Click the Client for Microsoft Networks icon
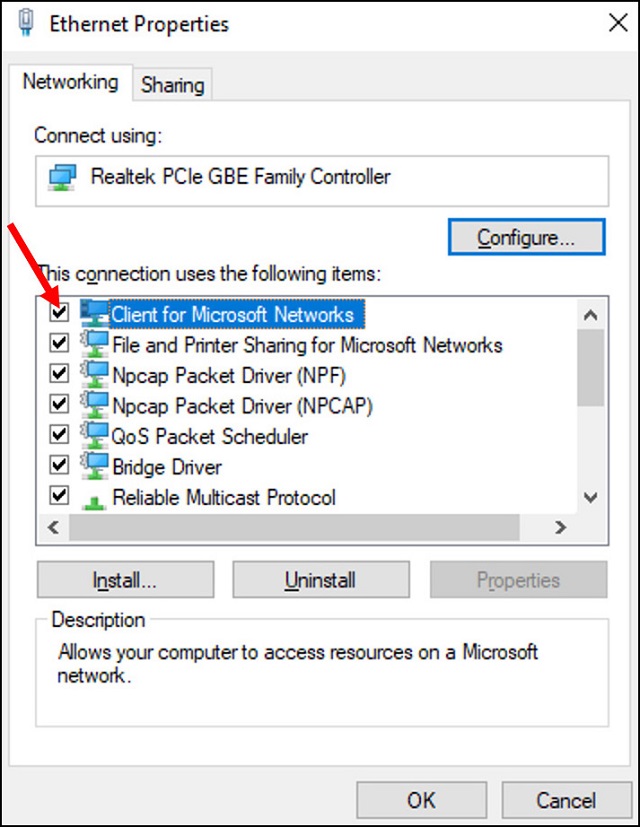Image resolution: width=640 pixels, height=827 pixels. pyautogui.click(x=94, y=313)
